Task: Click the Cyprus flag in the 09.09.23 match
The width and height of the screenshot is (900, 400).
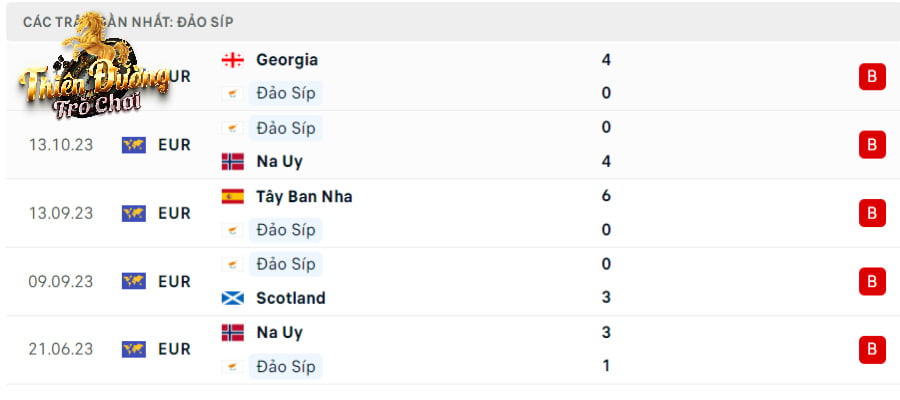Action: 232,265
